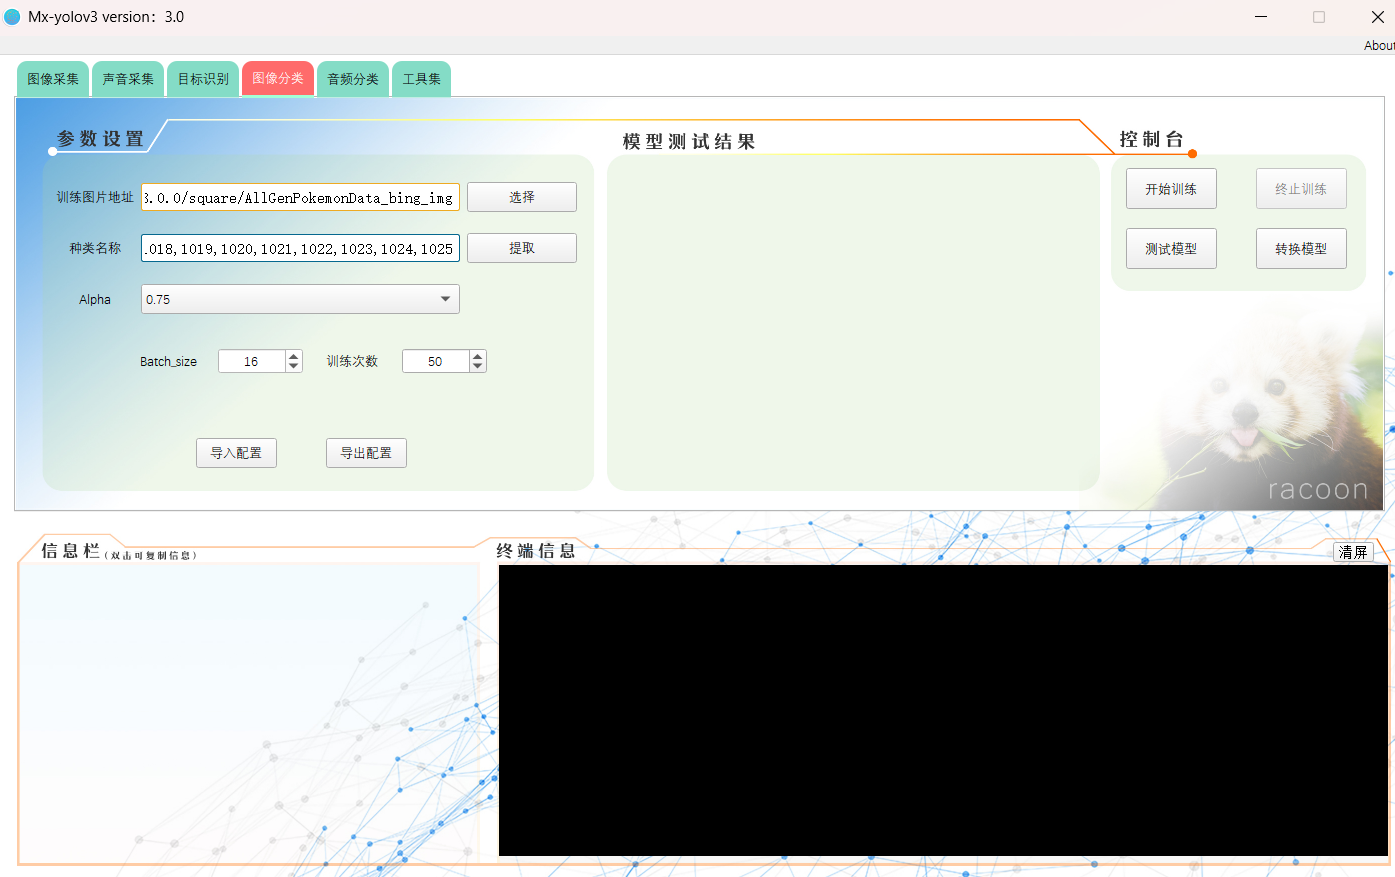Image resolution: width=1395 pixels, height=877 pixels.
Task: Switch to the 图像采集 tab
Action: (53, 79)
